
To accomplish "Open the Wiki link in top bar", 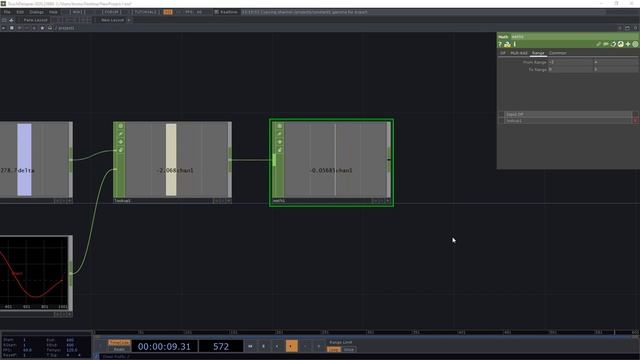I will pyautogui.click(x=79, y=12).
